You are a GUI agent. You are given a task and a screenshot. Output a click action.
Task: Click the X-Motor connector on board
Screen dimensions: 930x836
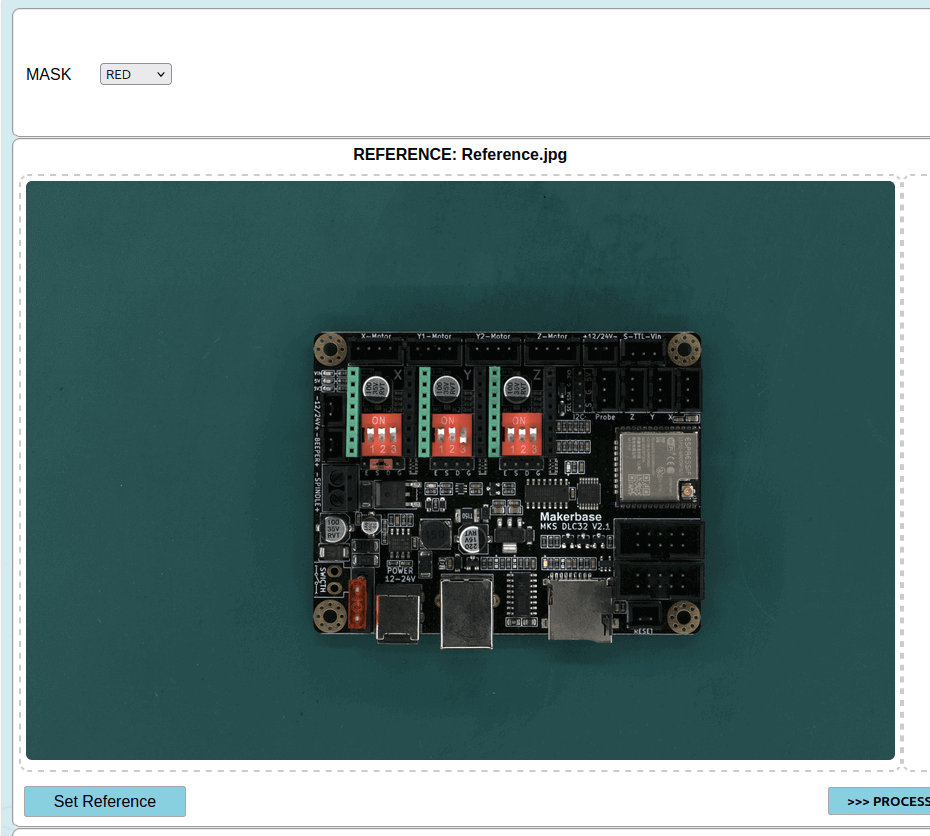click(376, 351)
